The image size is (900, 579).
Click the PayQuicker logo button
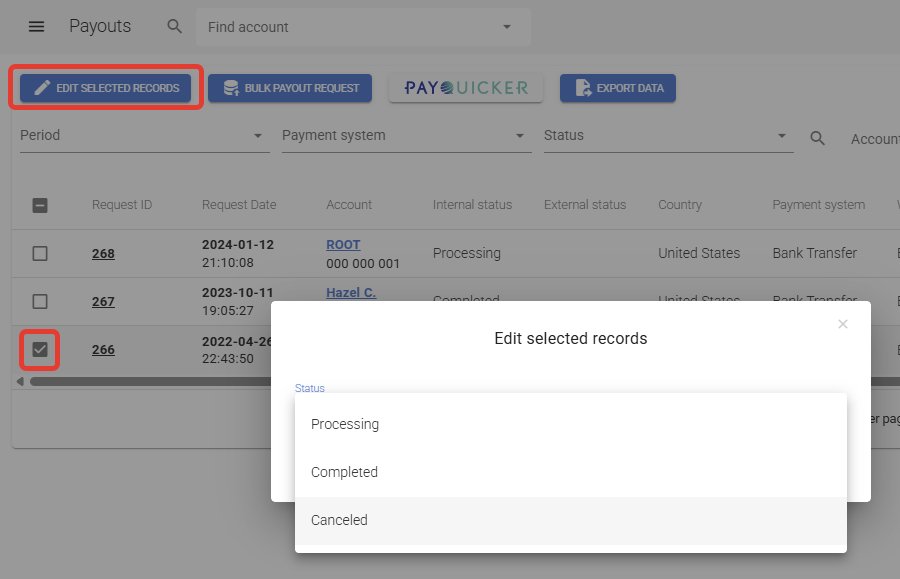(x=466, y=88)
